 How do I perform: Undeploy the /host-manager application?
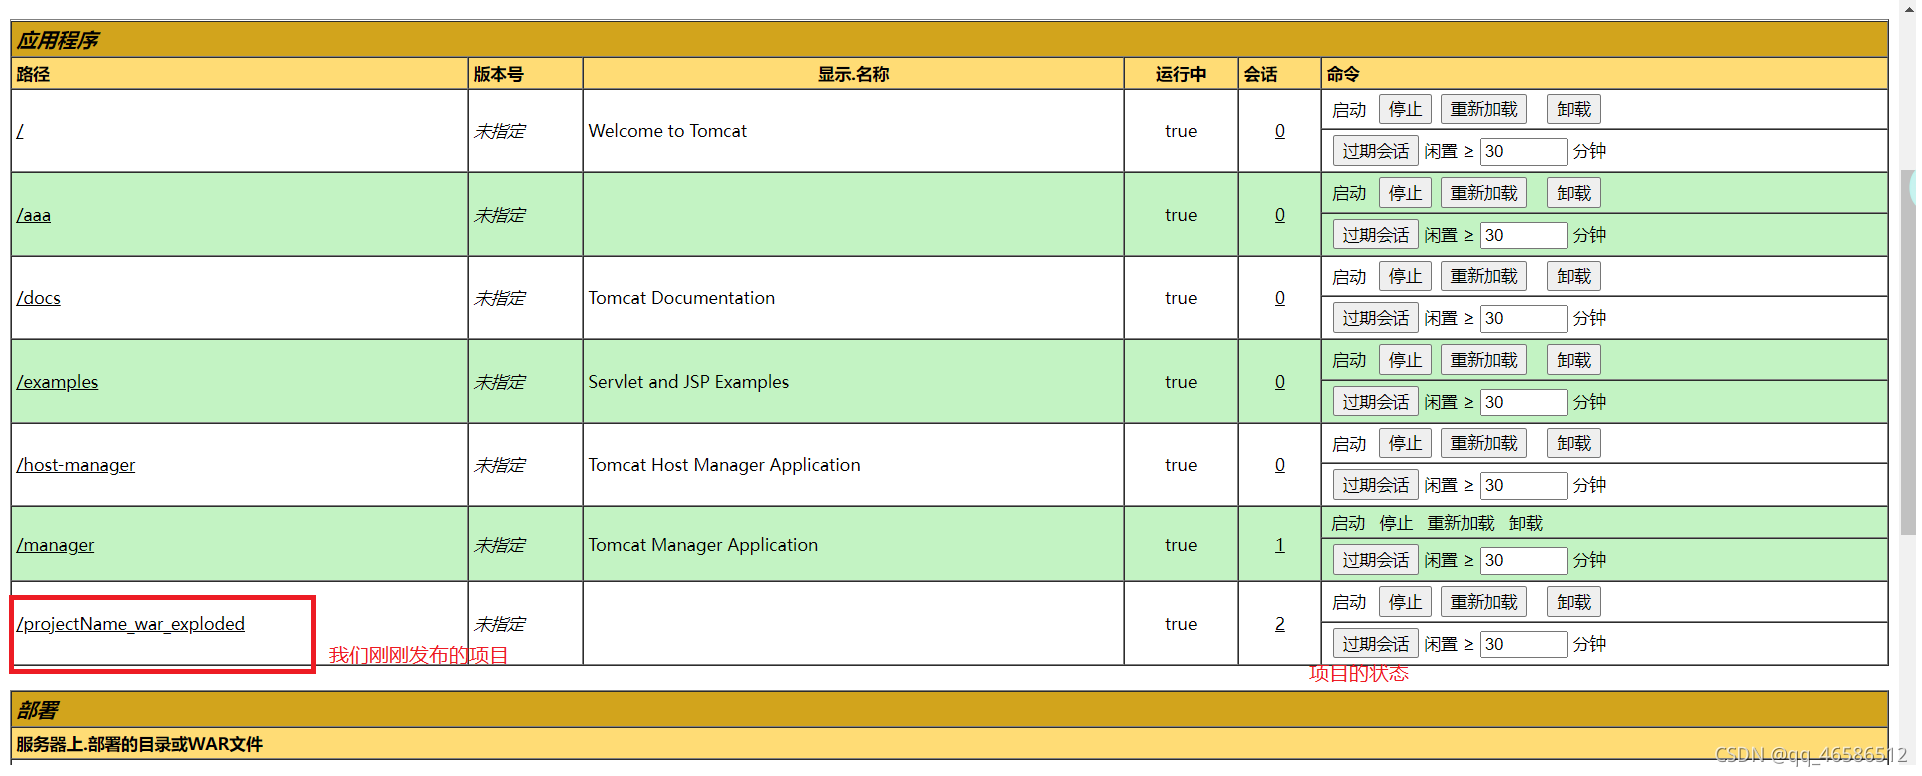tap(1574, 443)
